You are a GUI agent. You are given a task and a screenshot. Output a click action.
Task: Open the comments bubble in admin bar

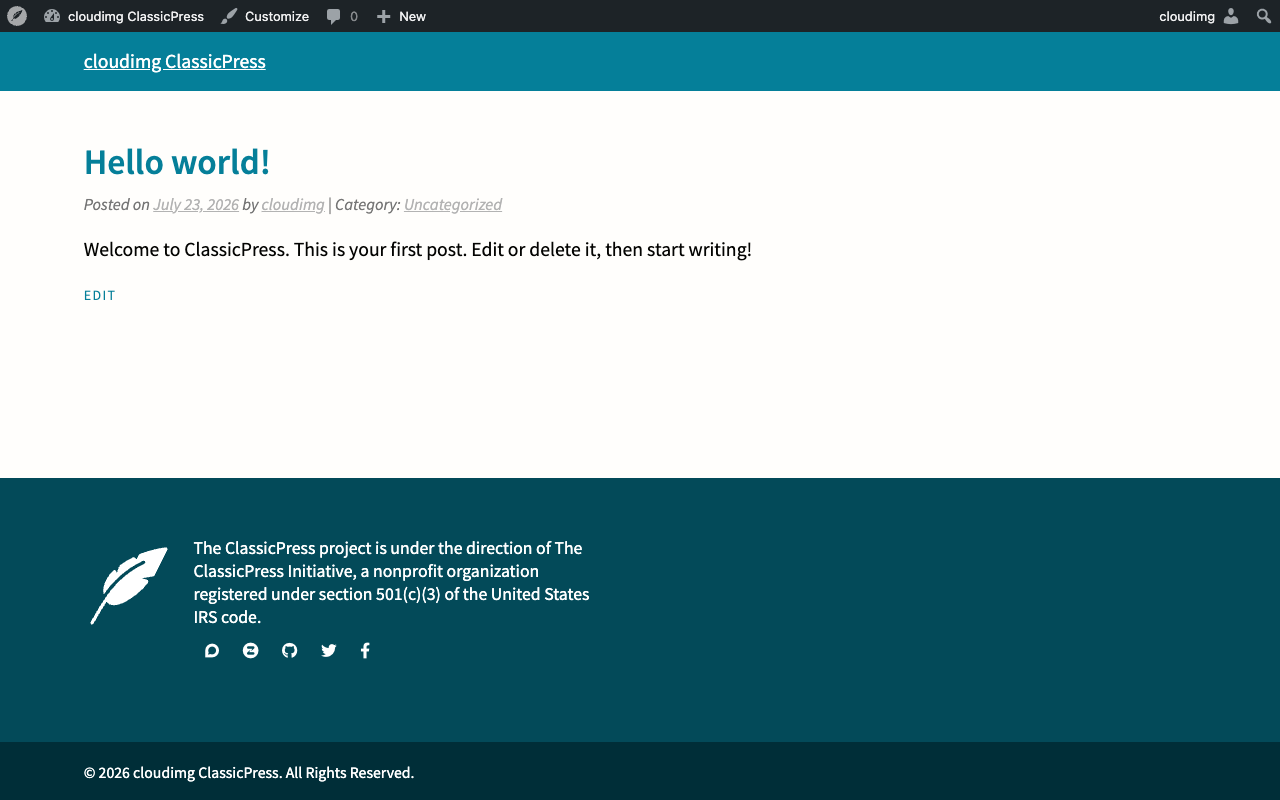[342, 16]
